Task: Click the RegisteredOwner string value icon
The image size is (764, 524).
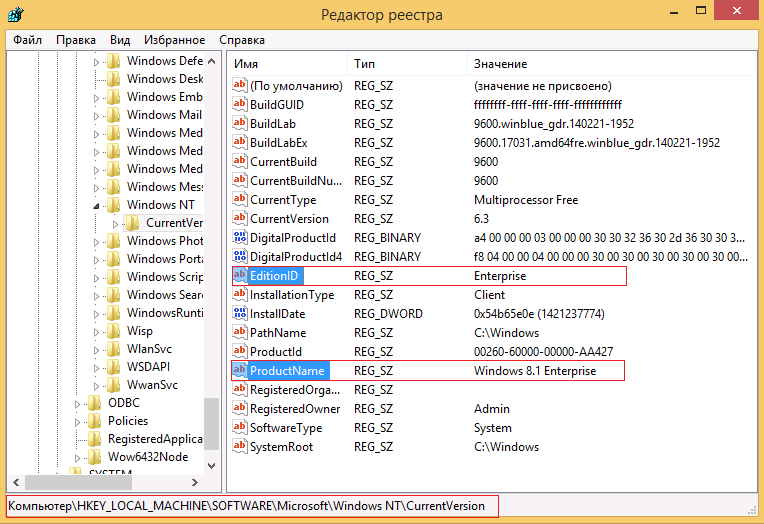Action: [239, 408]
